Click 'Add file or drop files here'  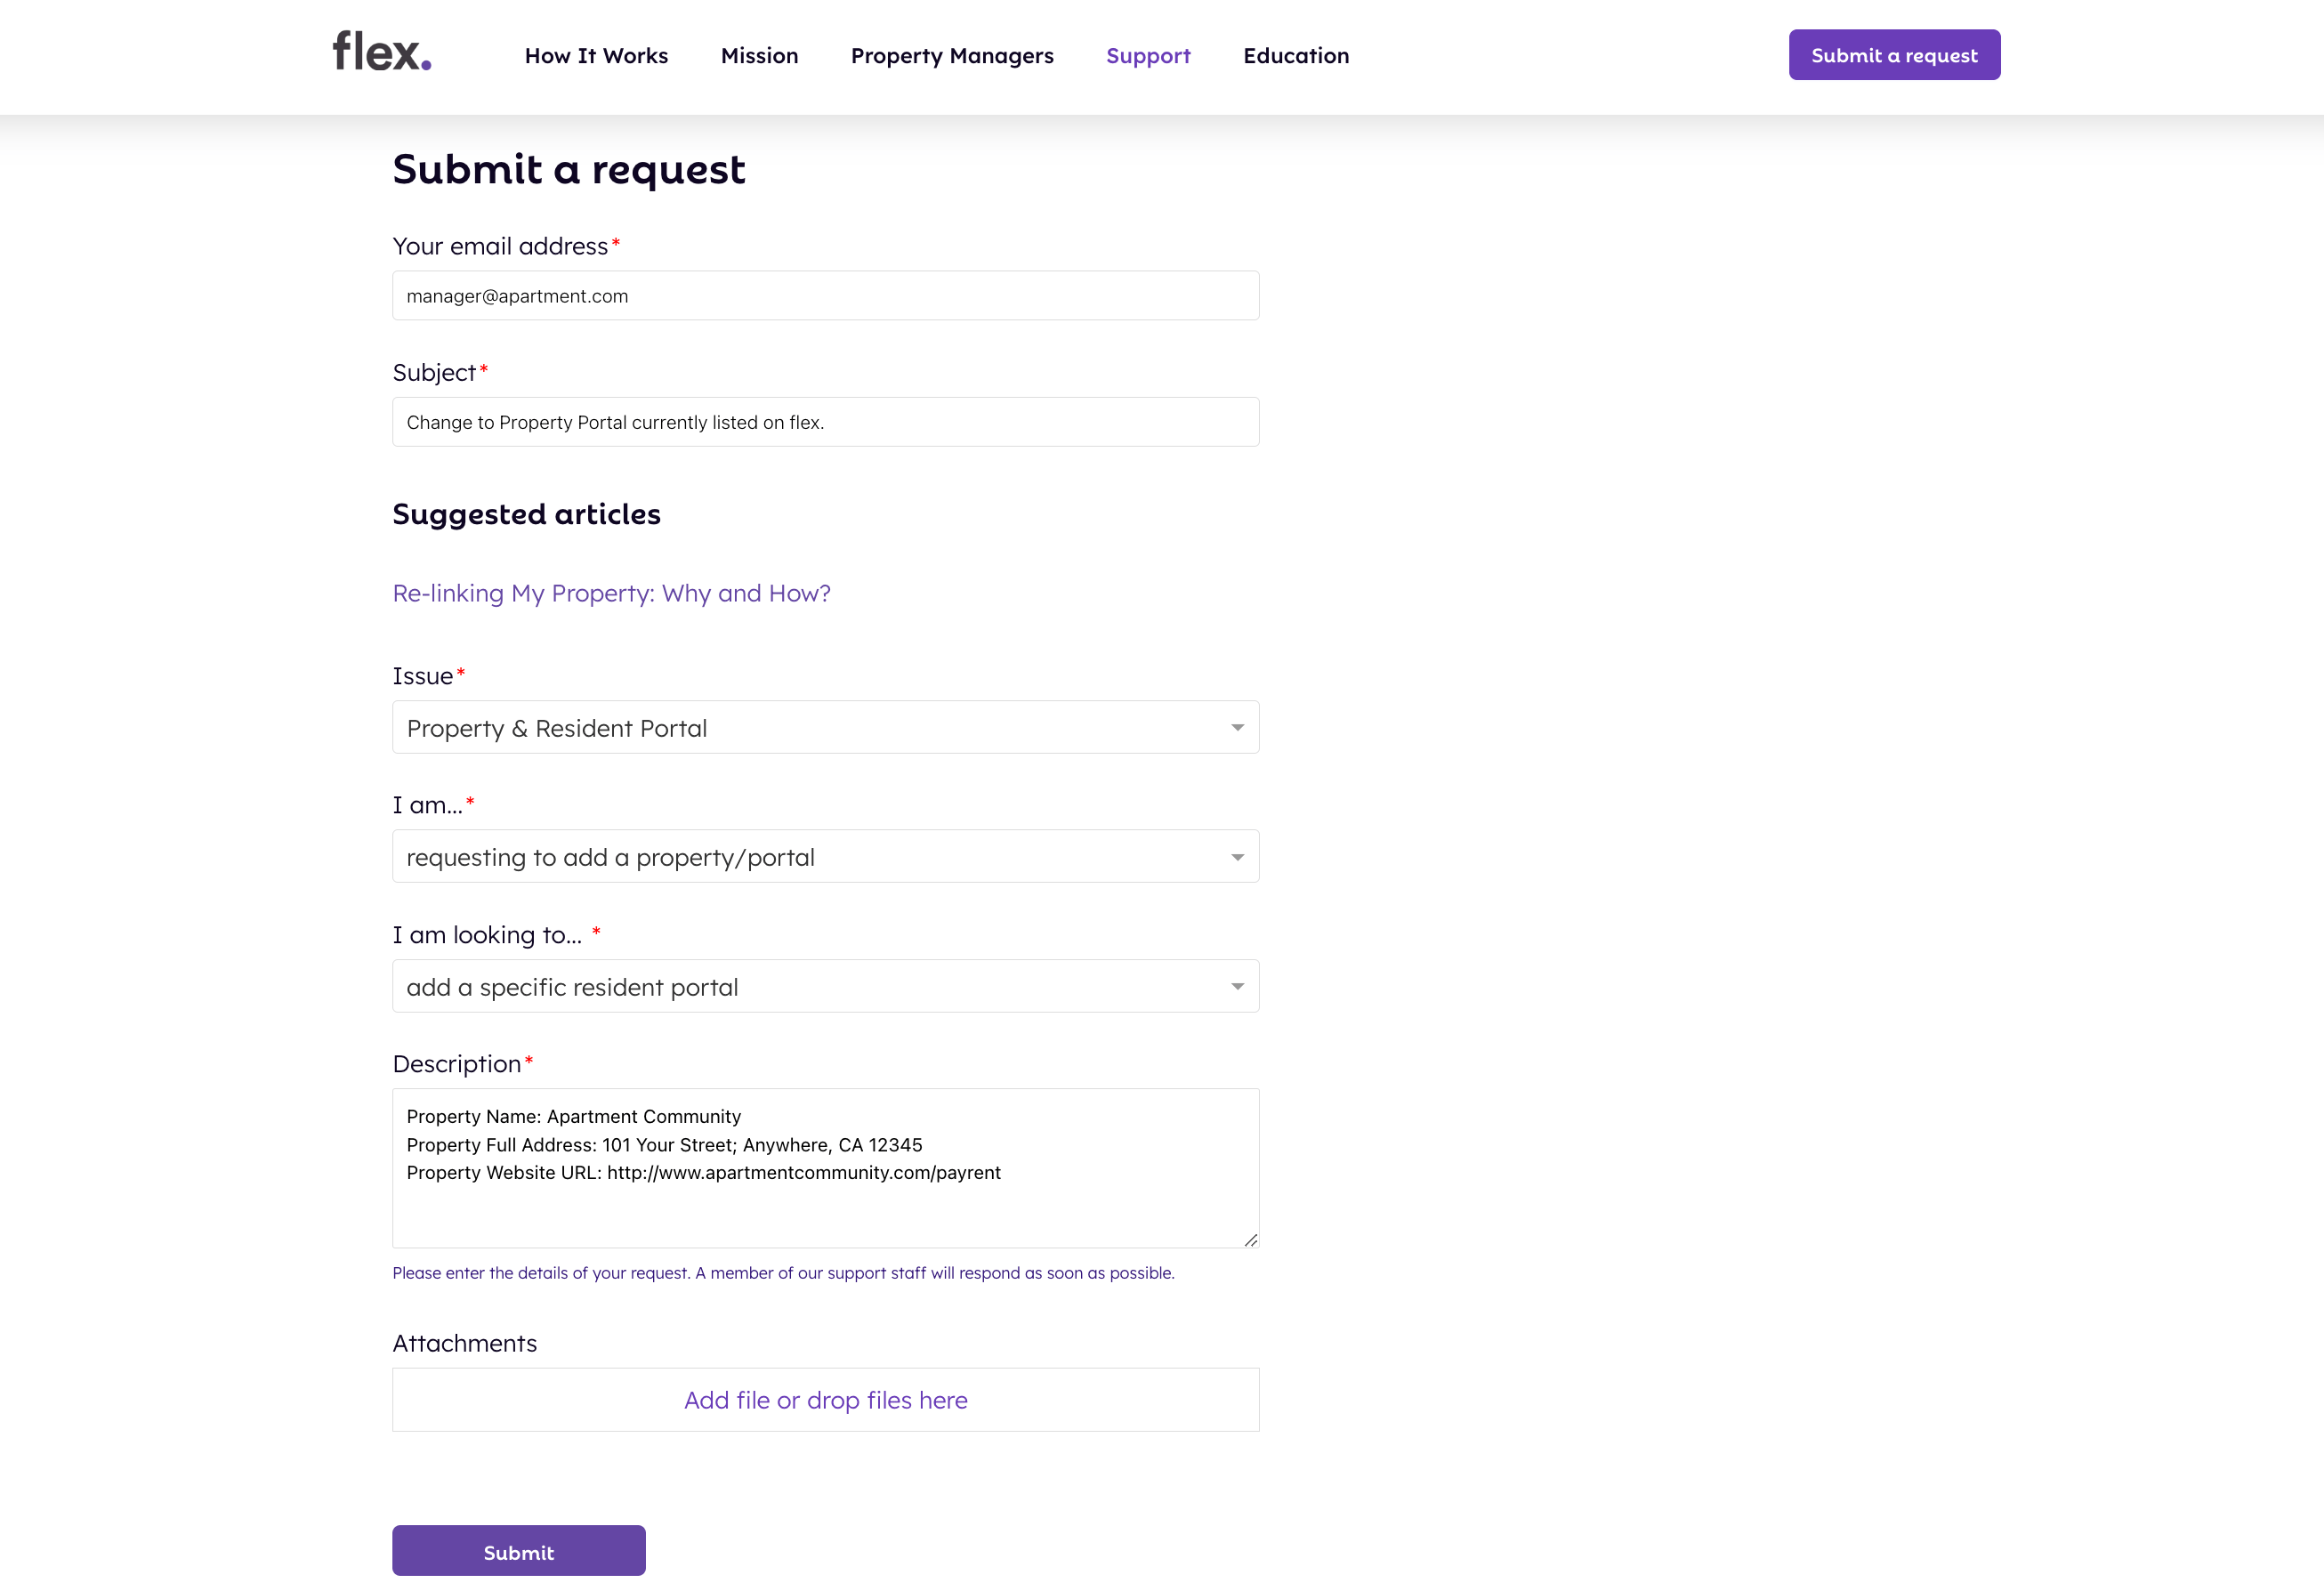pos(825,1400)
